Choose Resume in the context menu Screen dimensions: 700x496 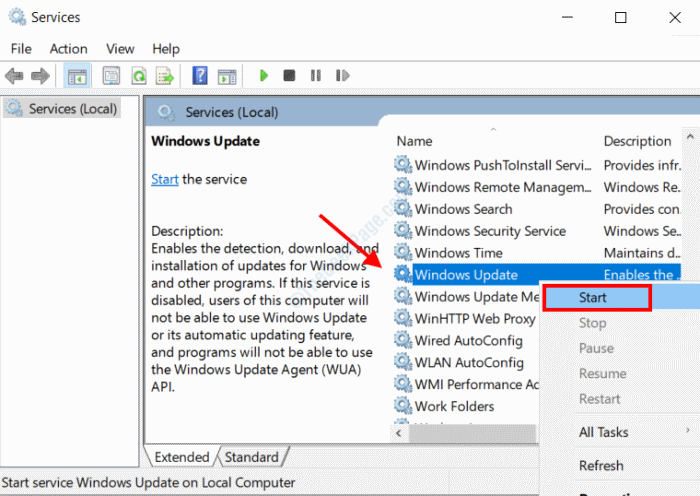[602, 373]
